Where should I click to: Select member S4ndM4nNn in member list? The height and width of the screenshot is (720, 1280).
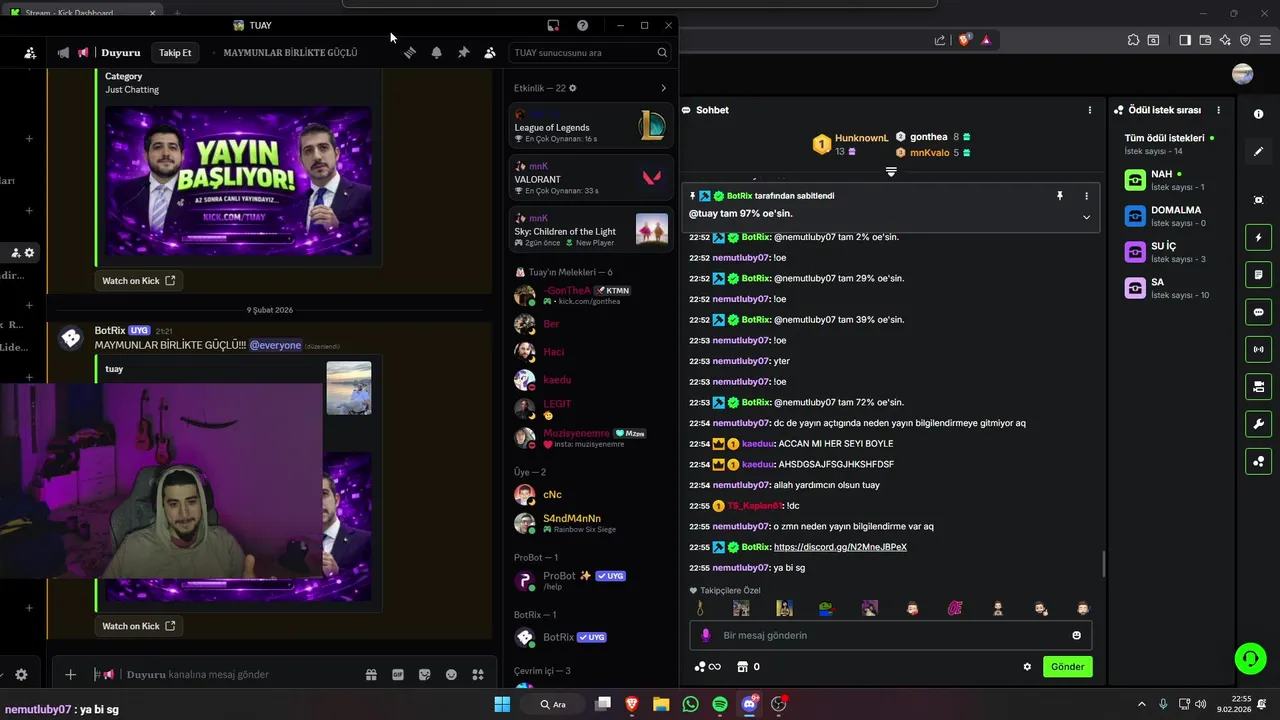click(590, 523)
